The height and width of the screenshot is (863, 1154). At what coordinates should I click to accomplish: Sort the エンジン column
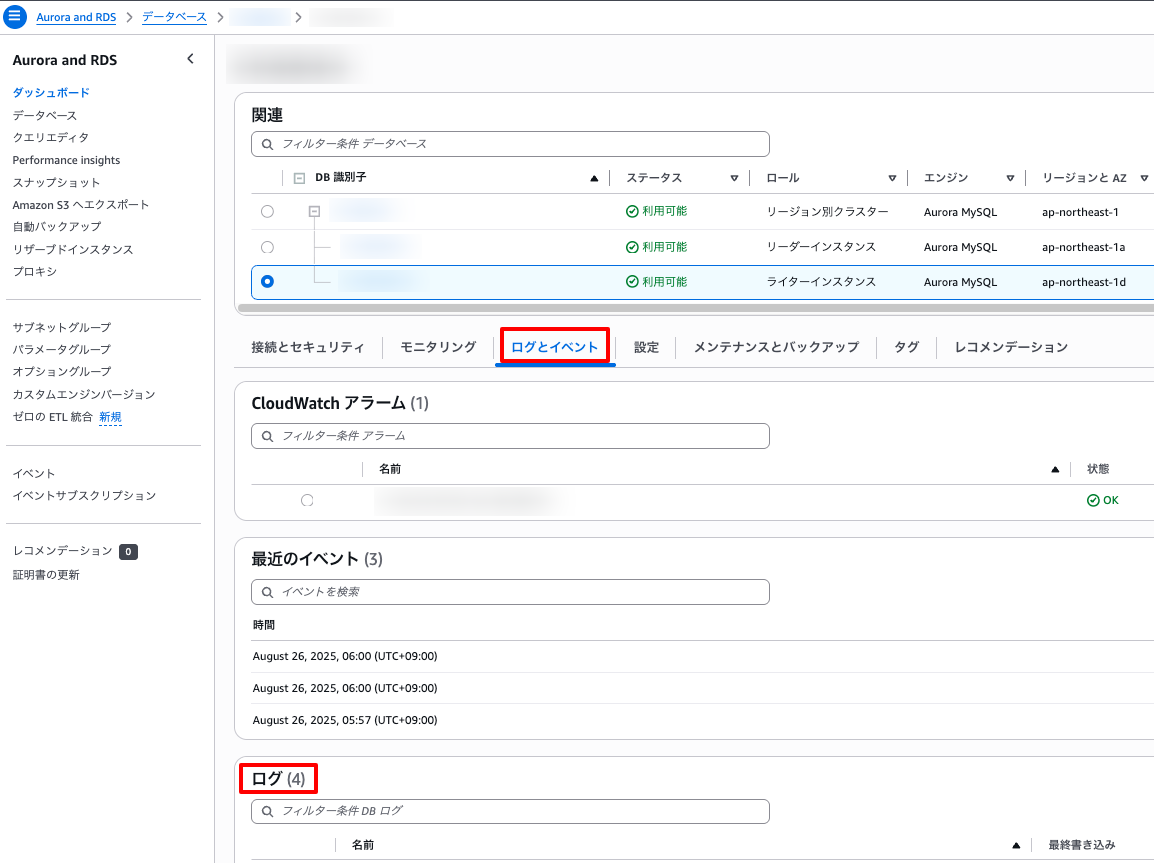1010,178
